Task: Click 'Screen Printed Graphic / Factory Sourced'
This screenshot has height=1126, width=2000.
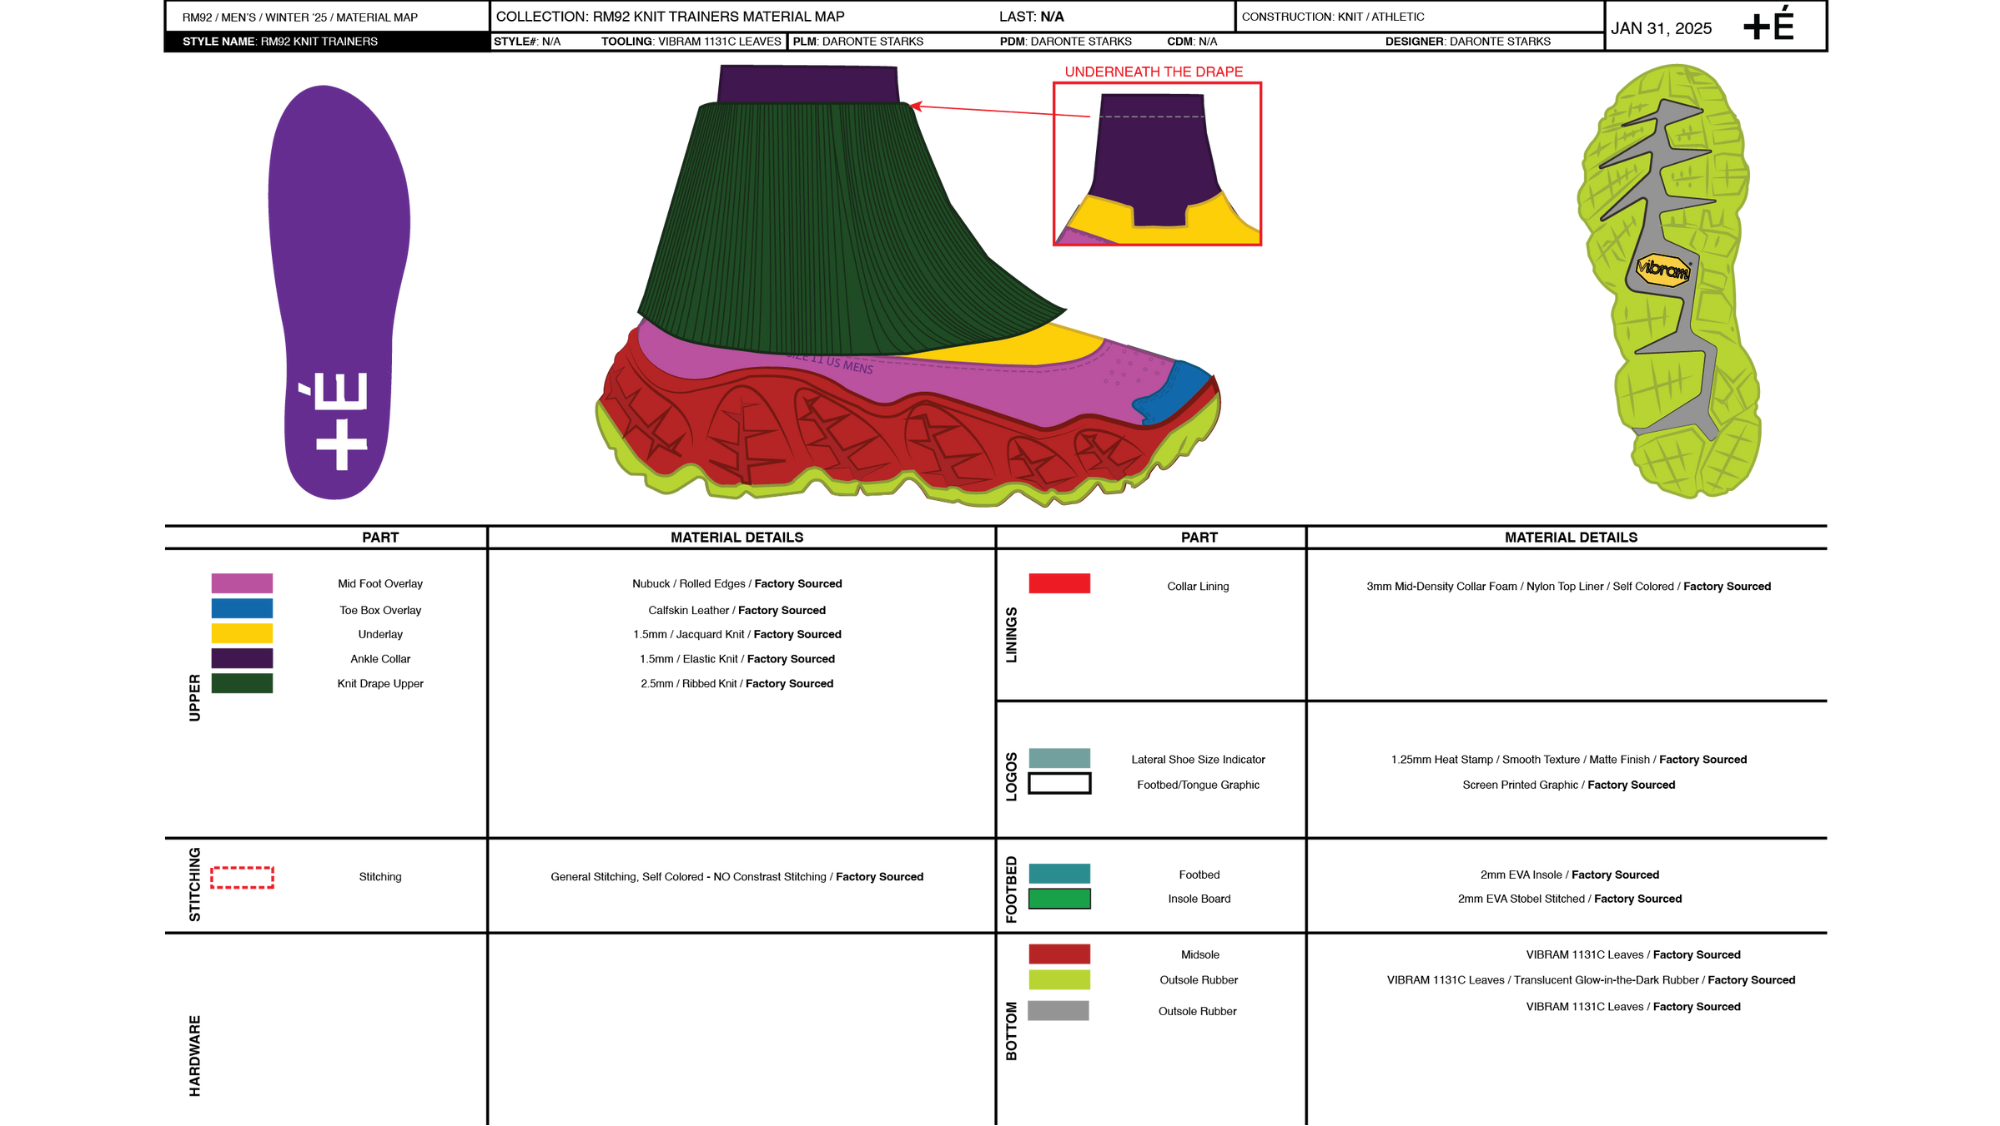Action: (1568, 785)
